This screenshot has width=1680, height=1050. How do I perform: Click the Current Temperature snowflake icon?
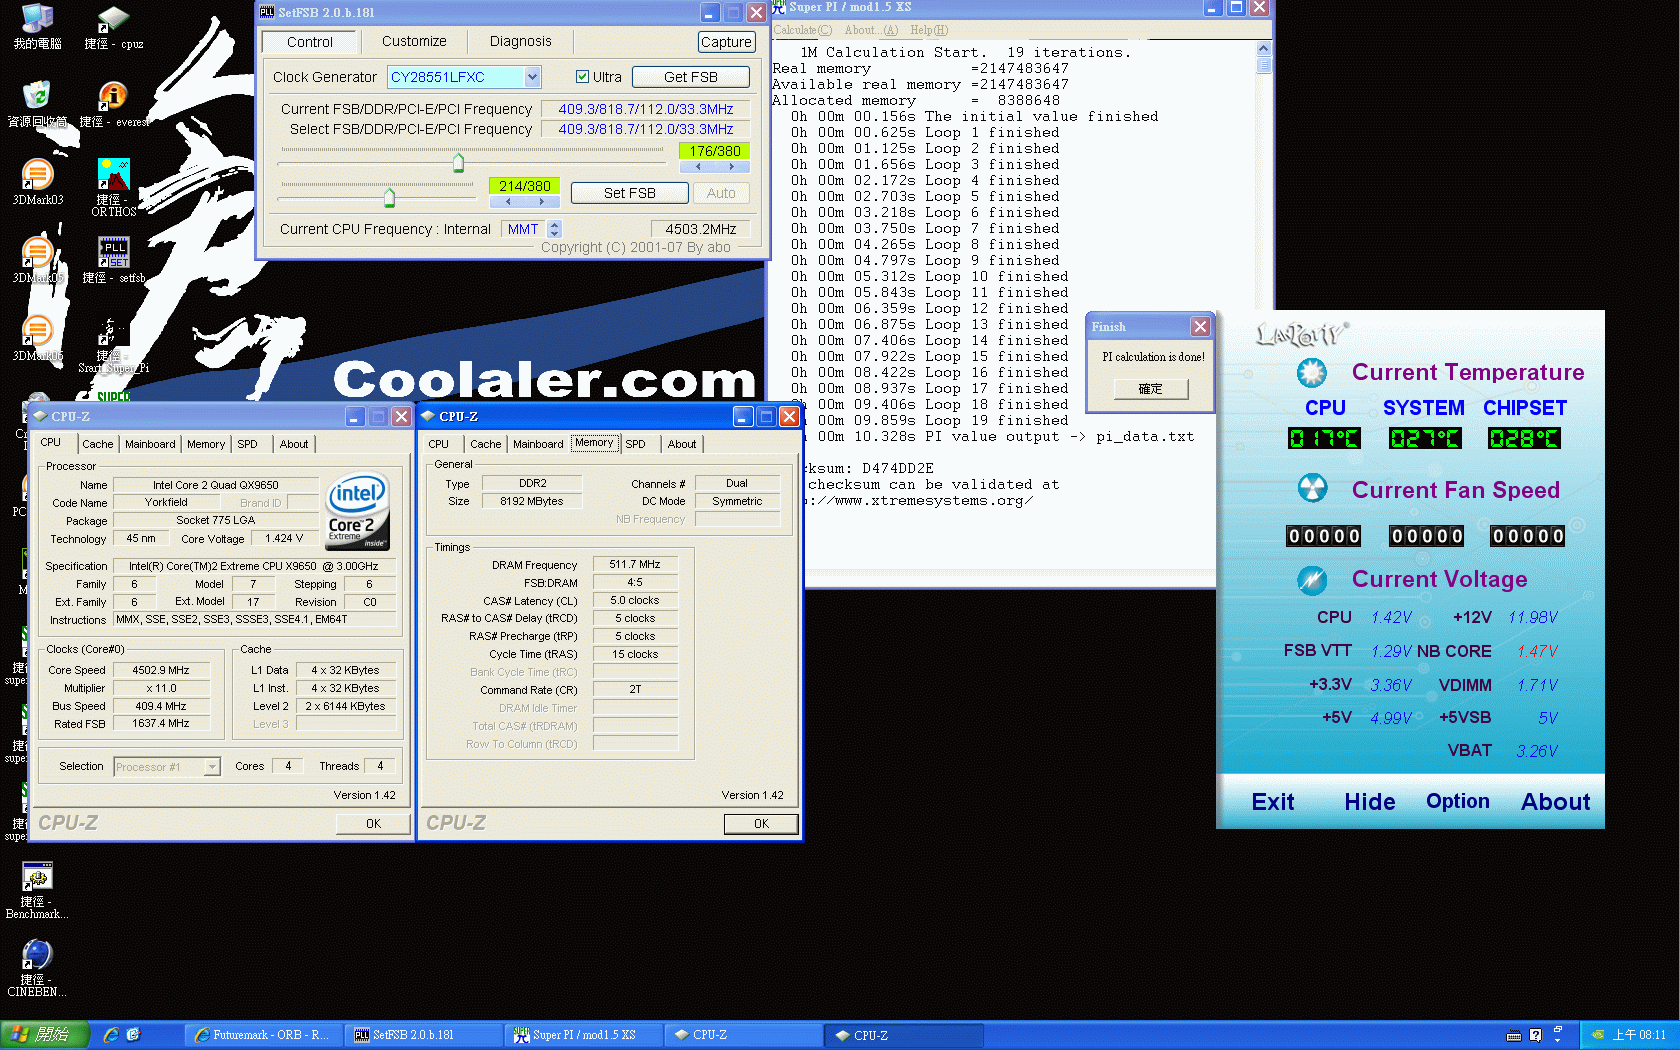click(x=1312, y=373)
